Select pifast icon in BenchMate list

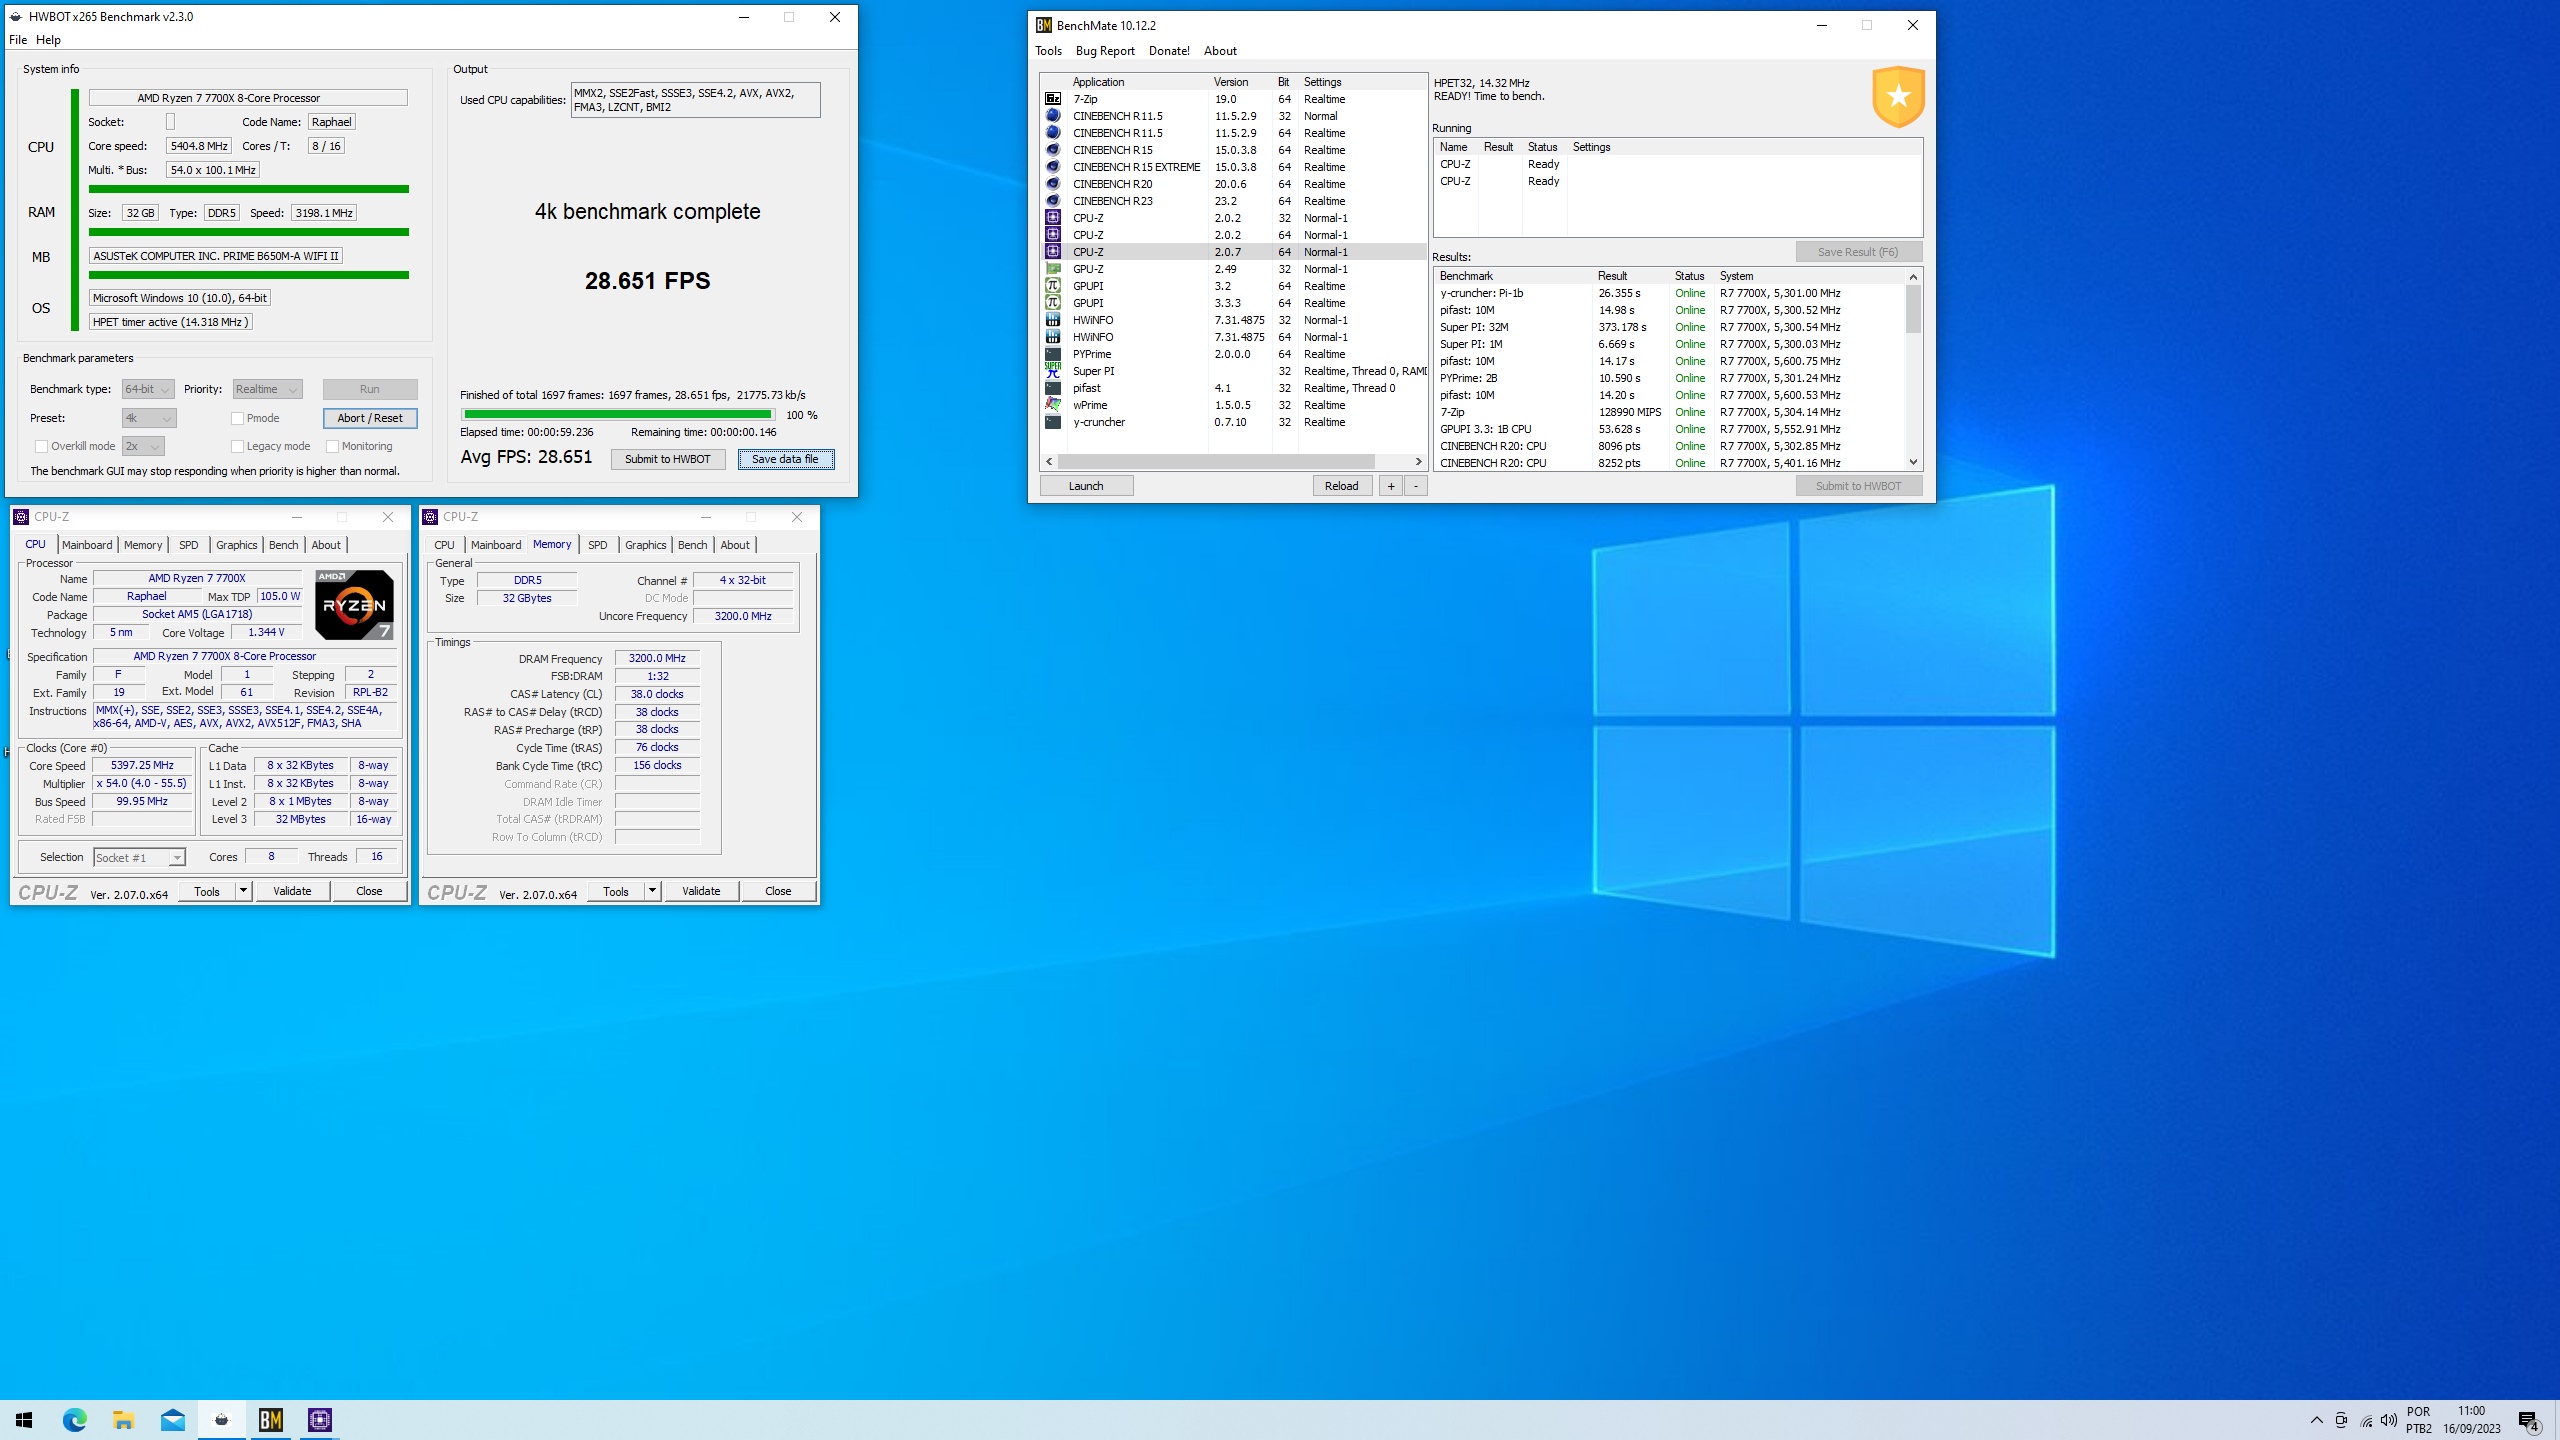pyautogui.click(x=1053, y=388)
